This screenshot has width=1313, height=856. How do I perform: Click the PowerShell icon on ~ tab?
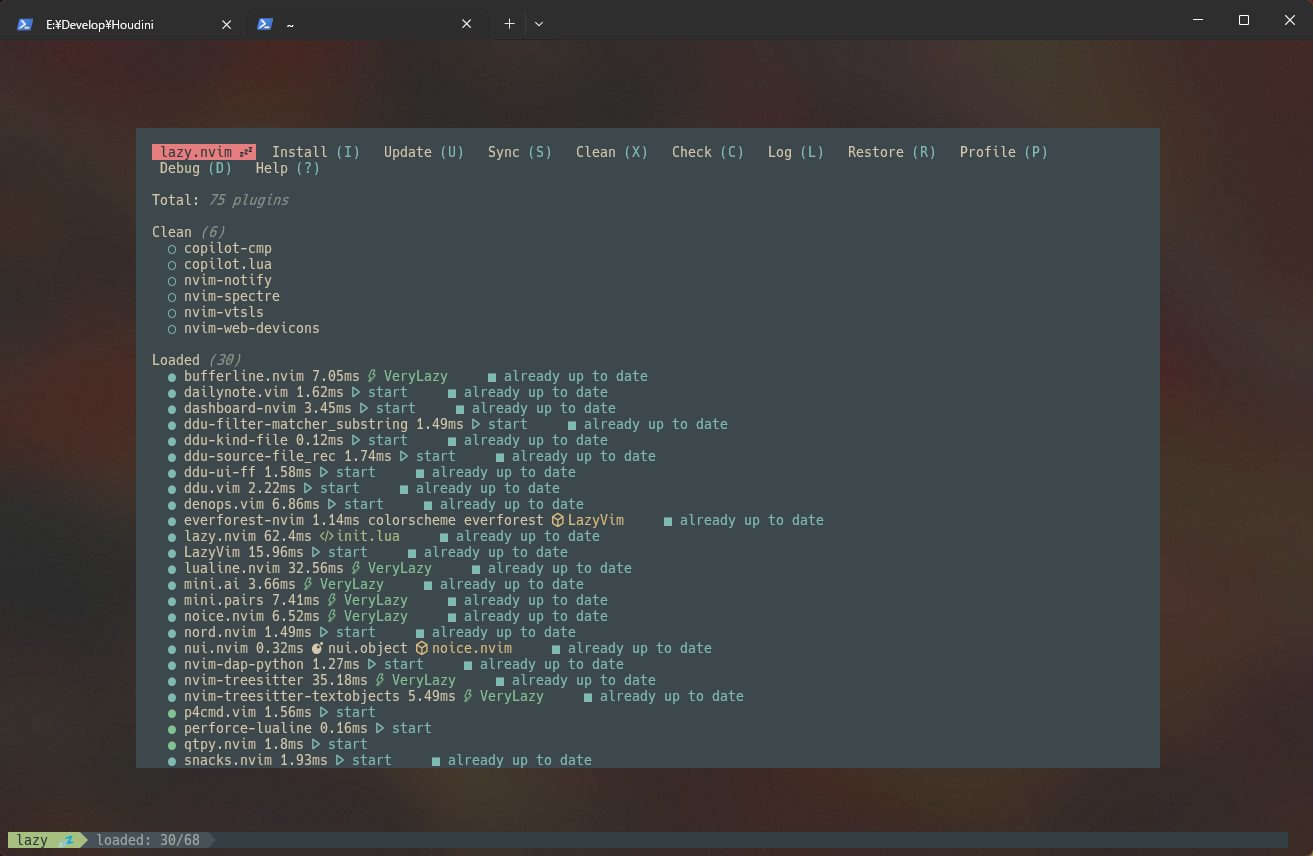(265, 24)
